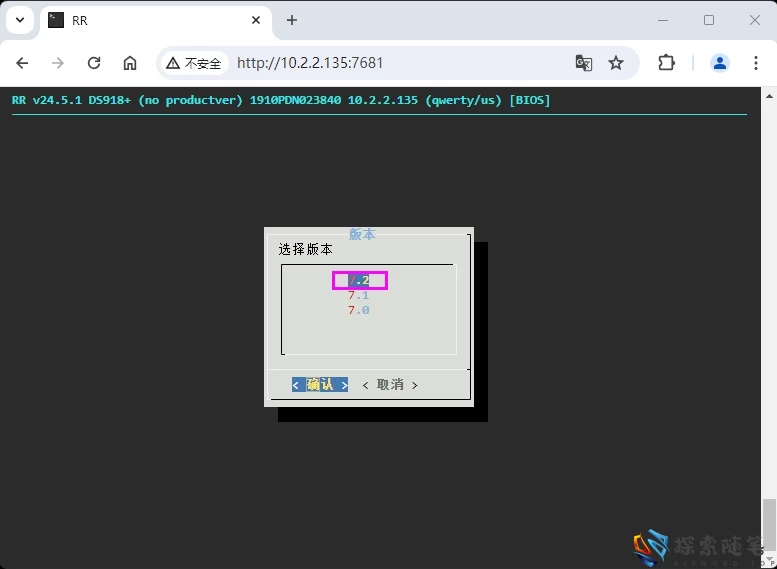Viewport: 777px width, 569px height.
Task: Expand the tab search dropdown arrow
Action: [x=19, y=20]
